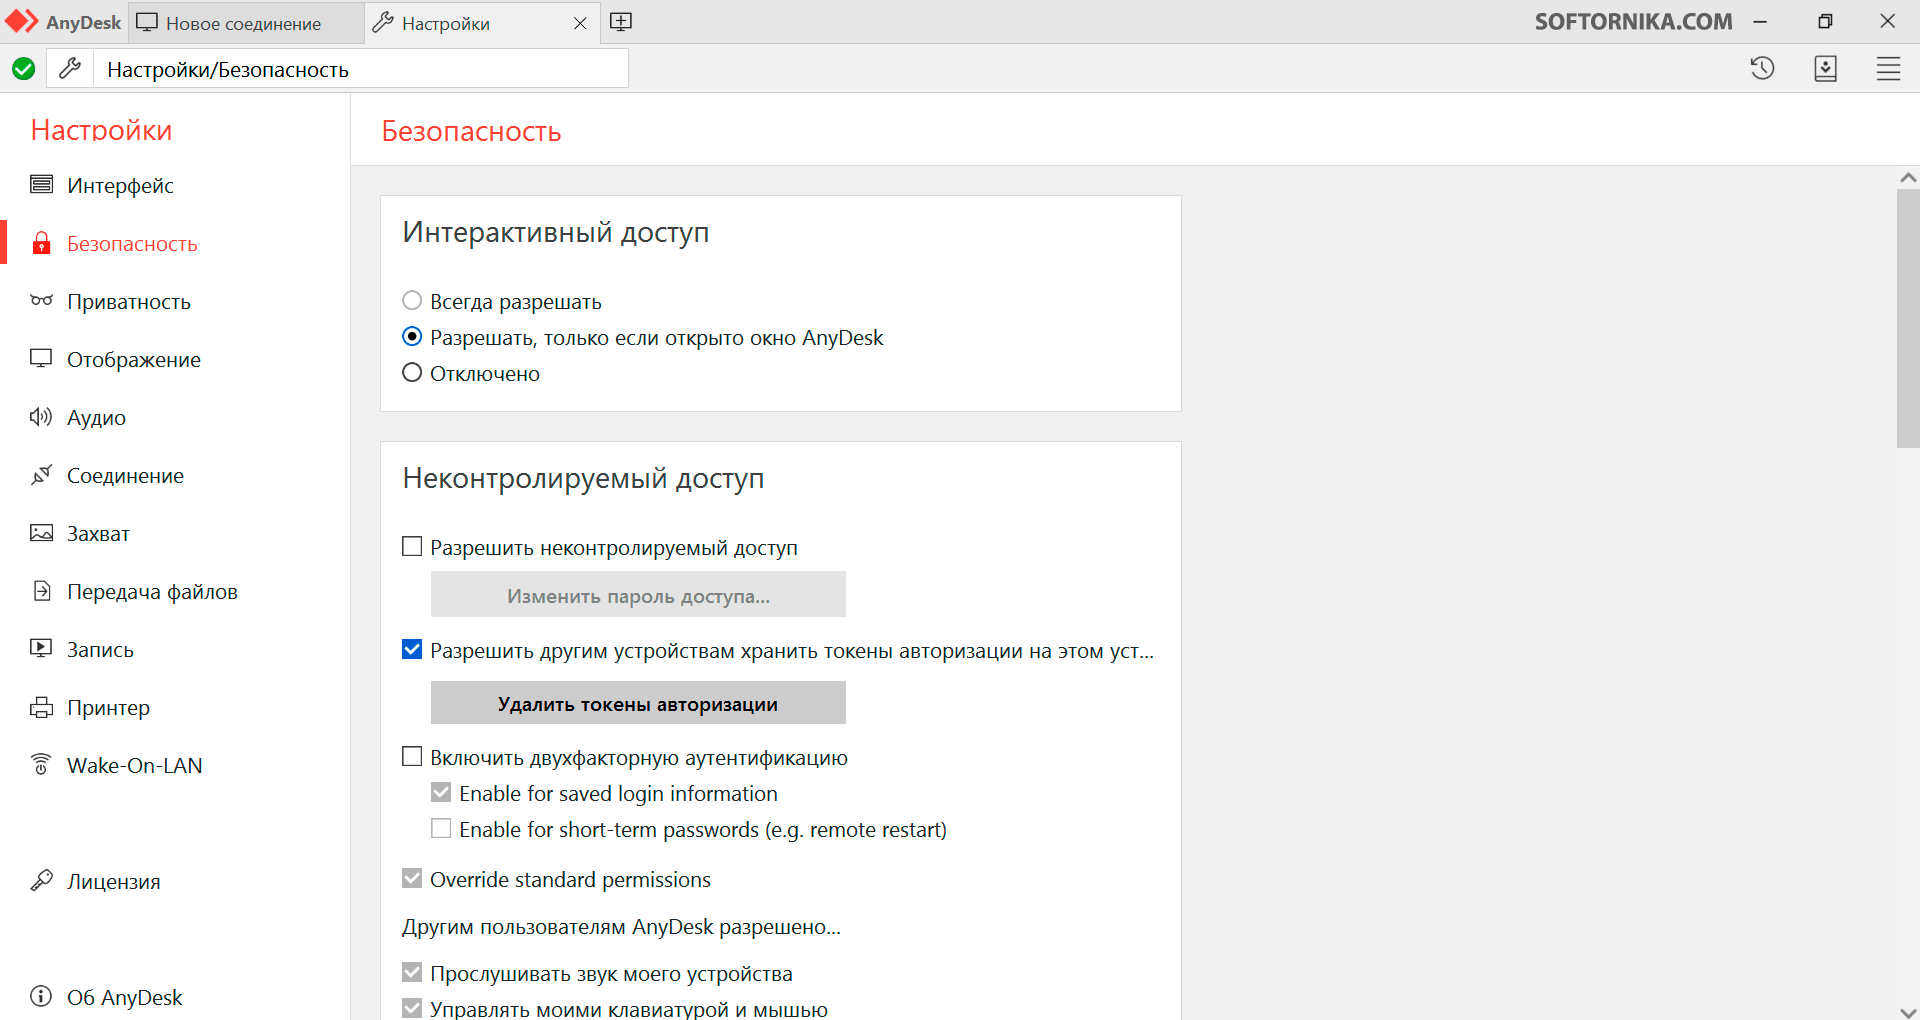Viewport: 1920px width, 1020px height.
Task: Click the Соединение plug icon
Action: pyautogui.click(x=41, y=474)
